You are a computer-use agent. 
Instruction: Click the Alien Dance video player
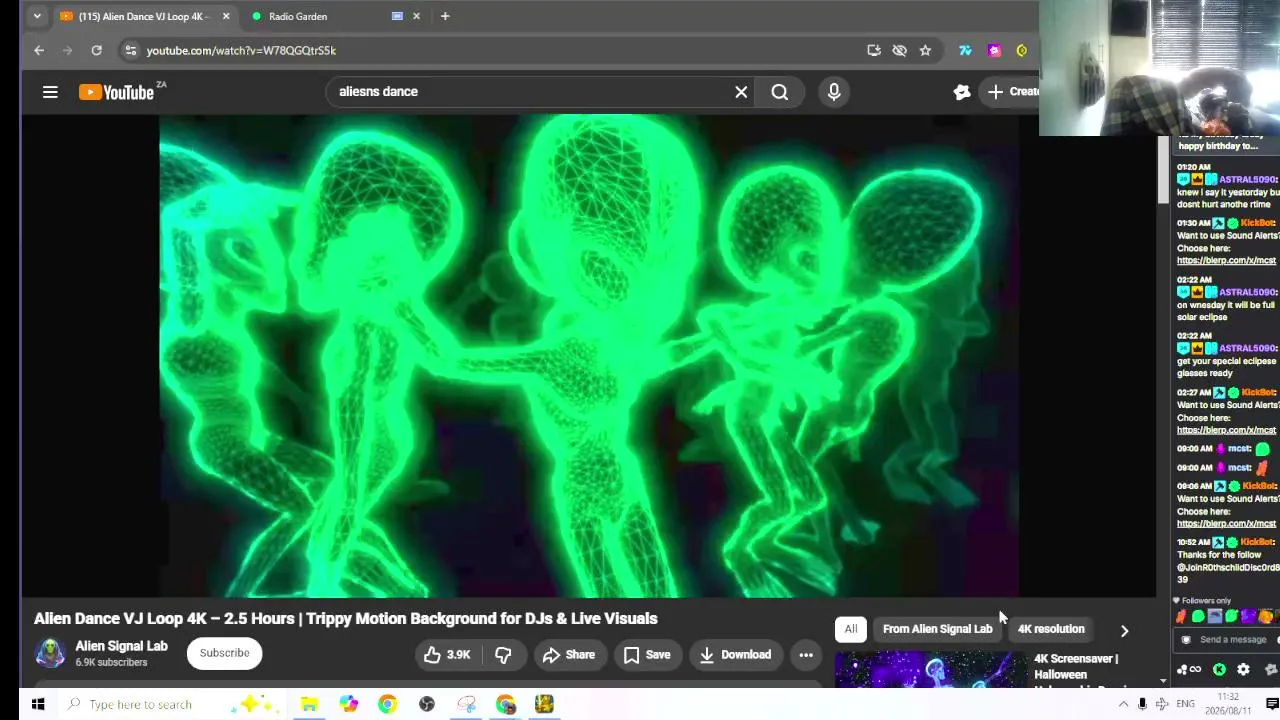(x=588, y=356)
